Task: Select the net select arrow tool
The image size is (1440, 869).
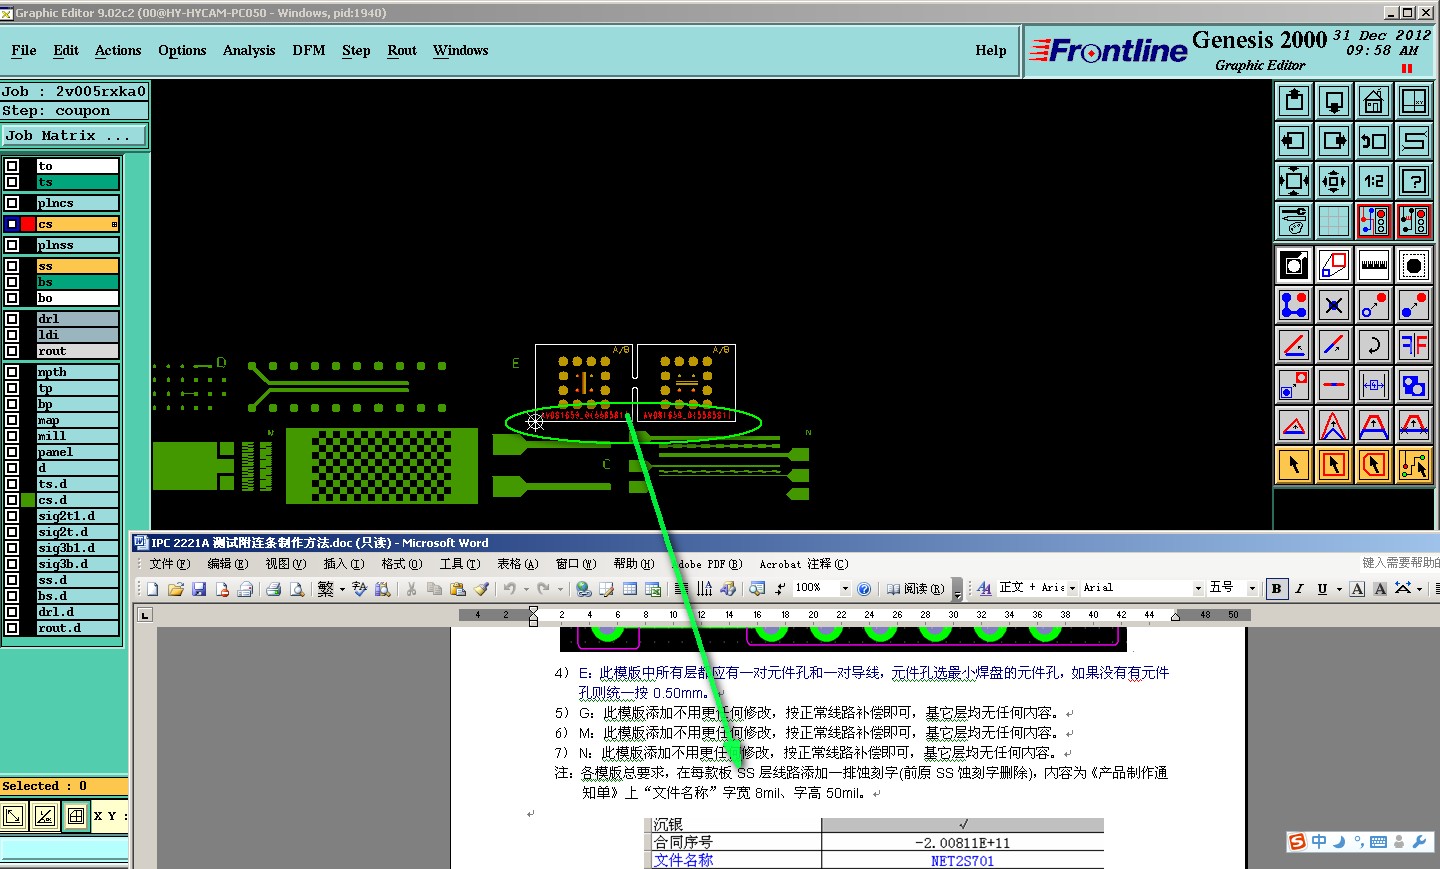Action: (1414, 465)
